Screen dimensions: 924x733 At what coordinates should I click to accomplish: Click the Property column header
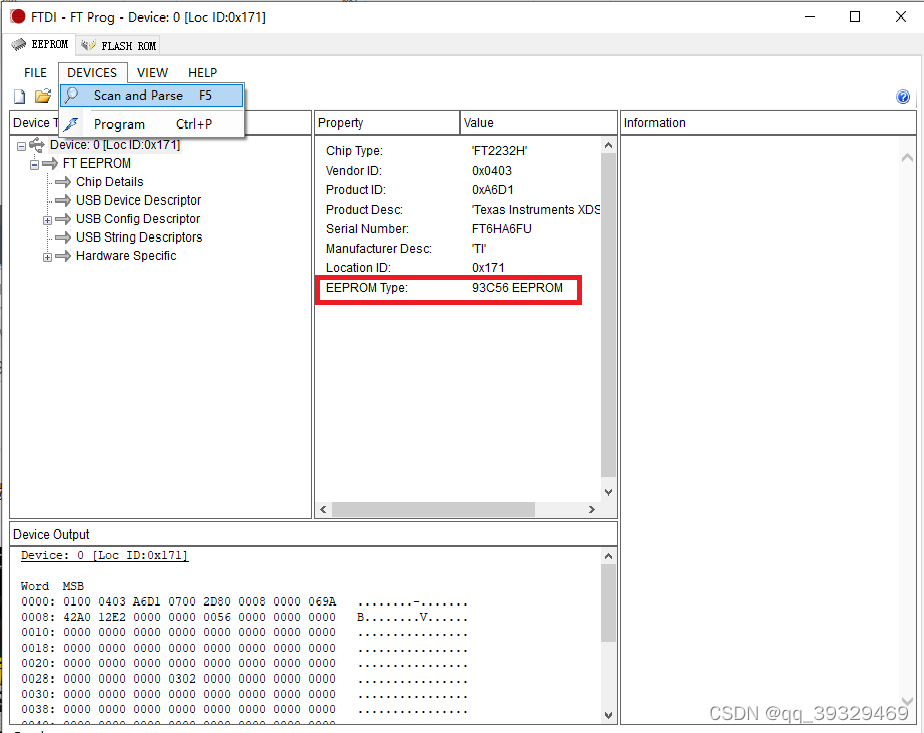coord(387,123)
